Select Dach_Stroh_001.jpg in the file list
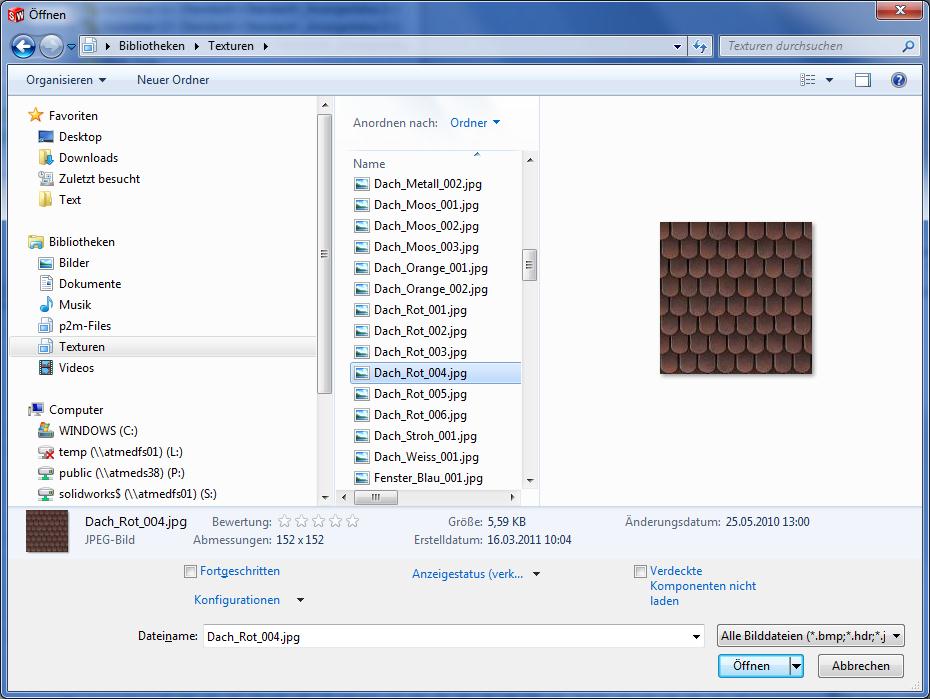930x699 pixels. point(425,436)
